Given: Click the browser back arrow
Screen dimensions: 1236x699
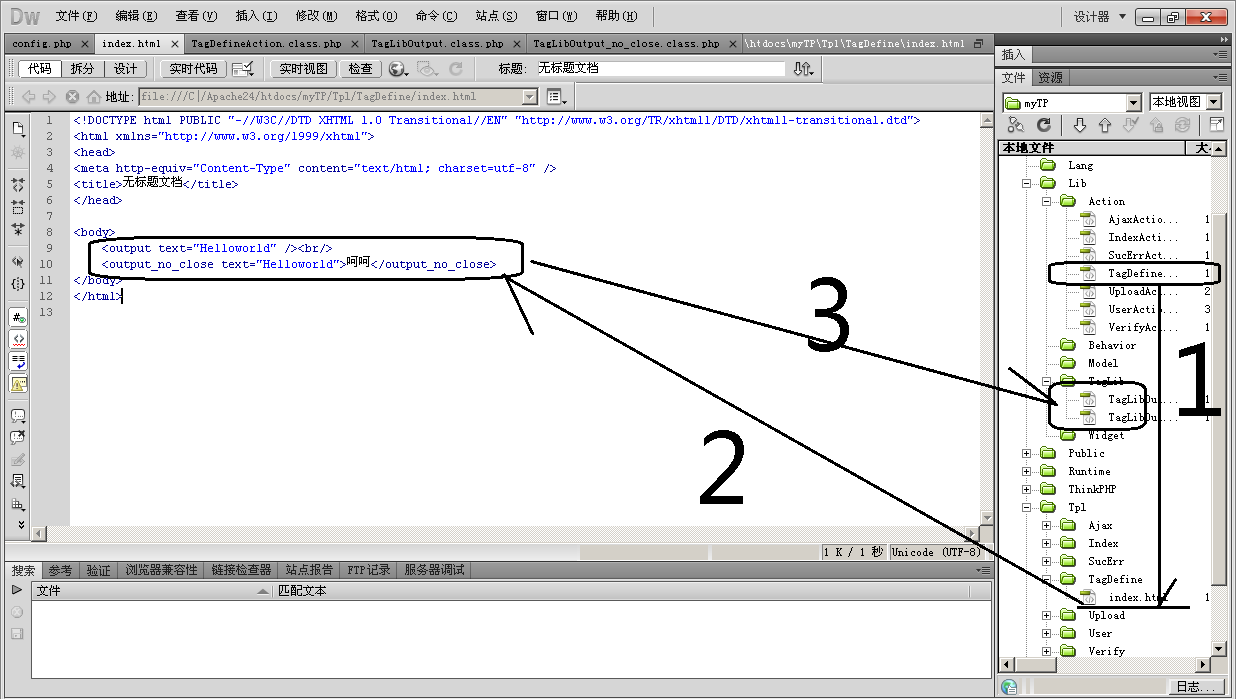Looking at the screenshot, I should tap(28, 97).
